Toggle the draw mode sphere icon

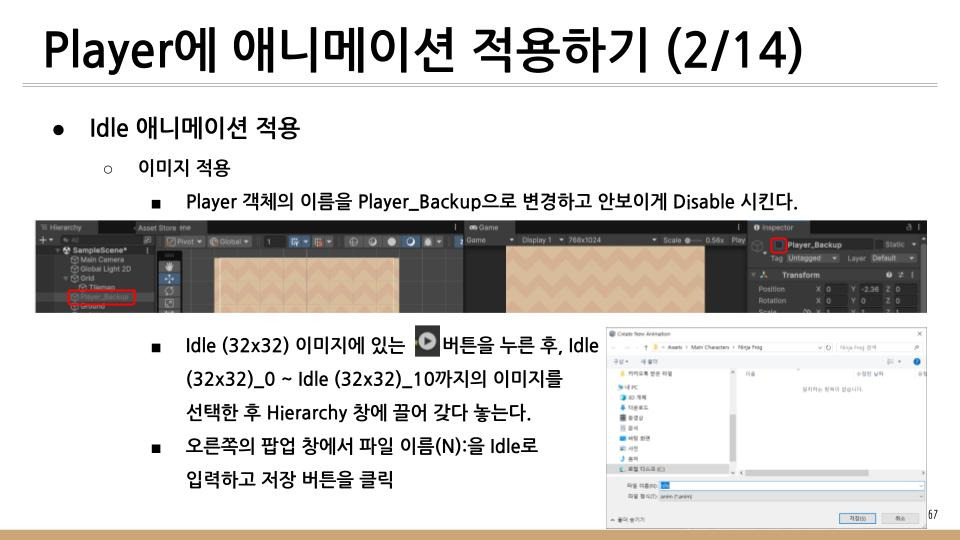click(353, 242)
